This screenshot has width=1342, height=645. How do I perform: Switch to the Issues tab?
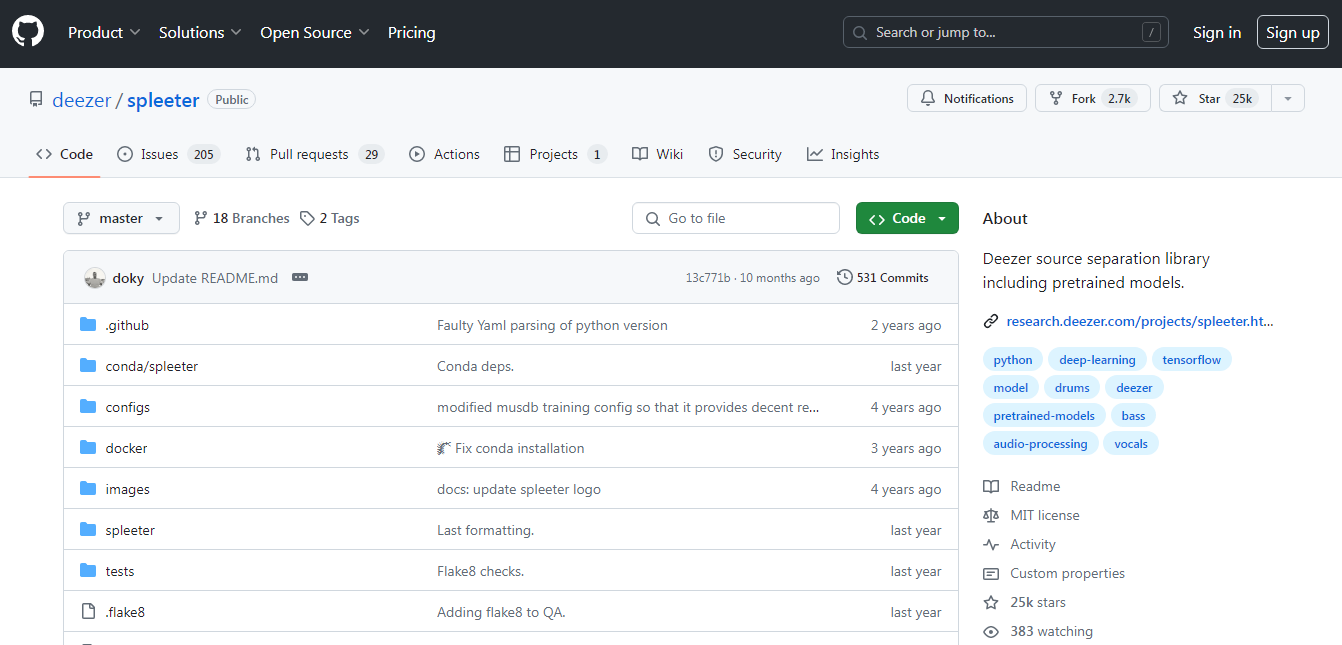pyautogui.click(x=168, y=154)
